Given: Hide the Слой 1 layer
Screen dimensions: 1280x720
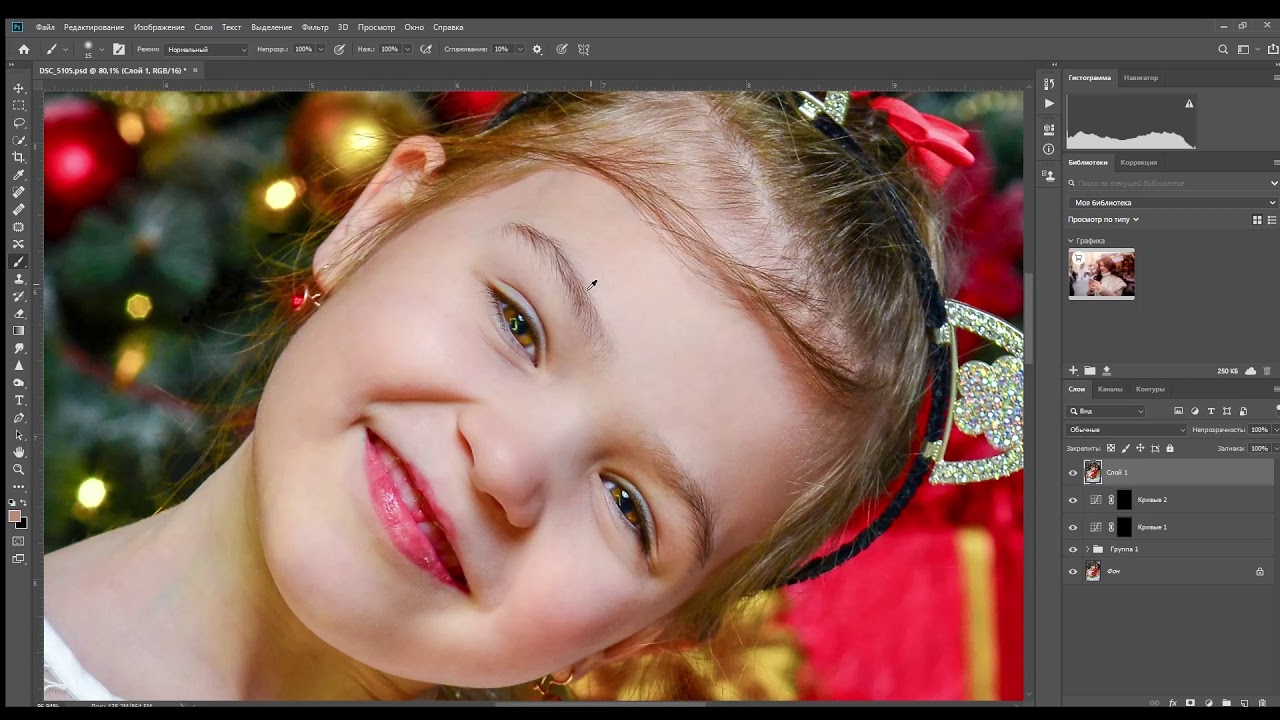Looking at the screenshot, I should pos(1073,473).
